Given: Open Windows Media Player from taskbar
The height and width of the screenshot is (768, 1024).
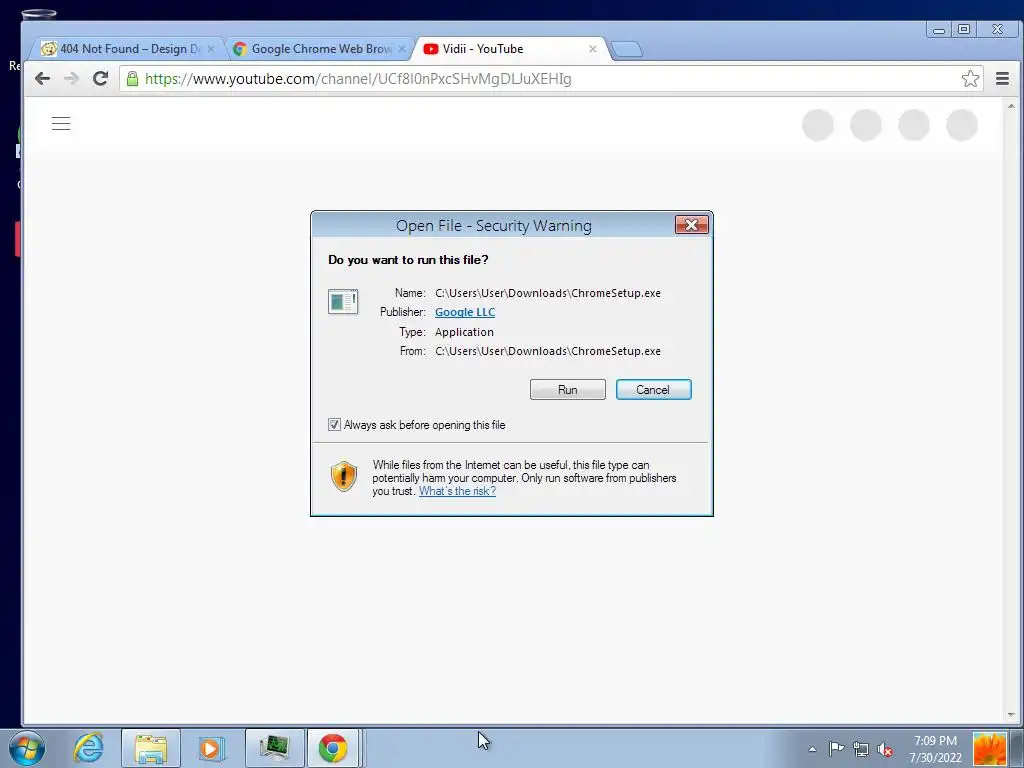Looking at the screenshot, I should (211, 748).
